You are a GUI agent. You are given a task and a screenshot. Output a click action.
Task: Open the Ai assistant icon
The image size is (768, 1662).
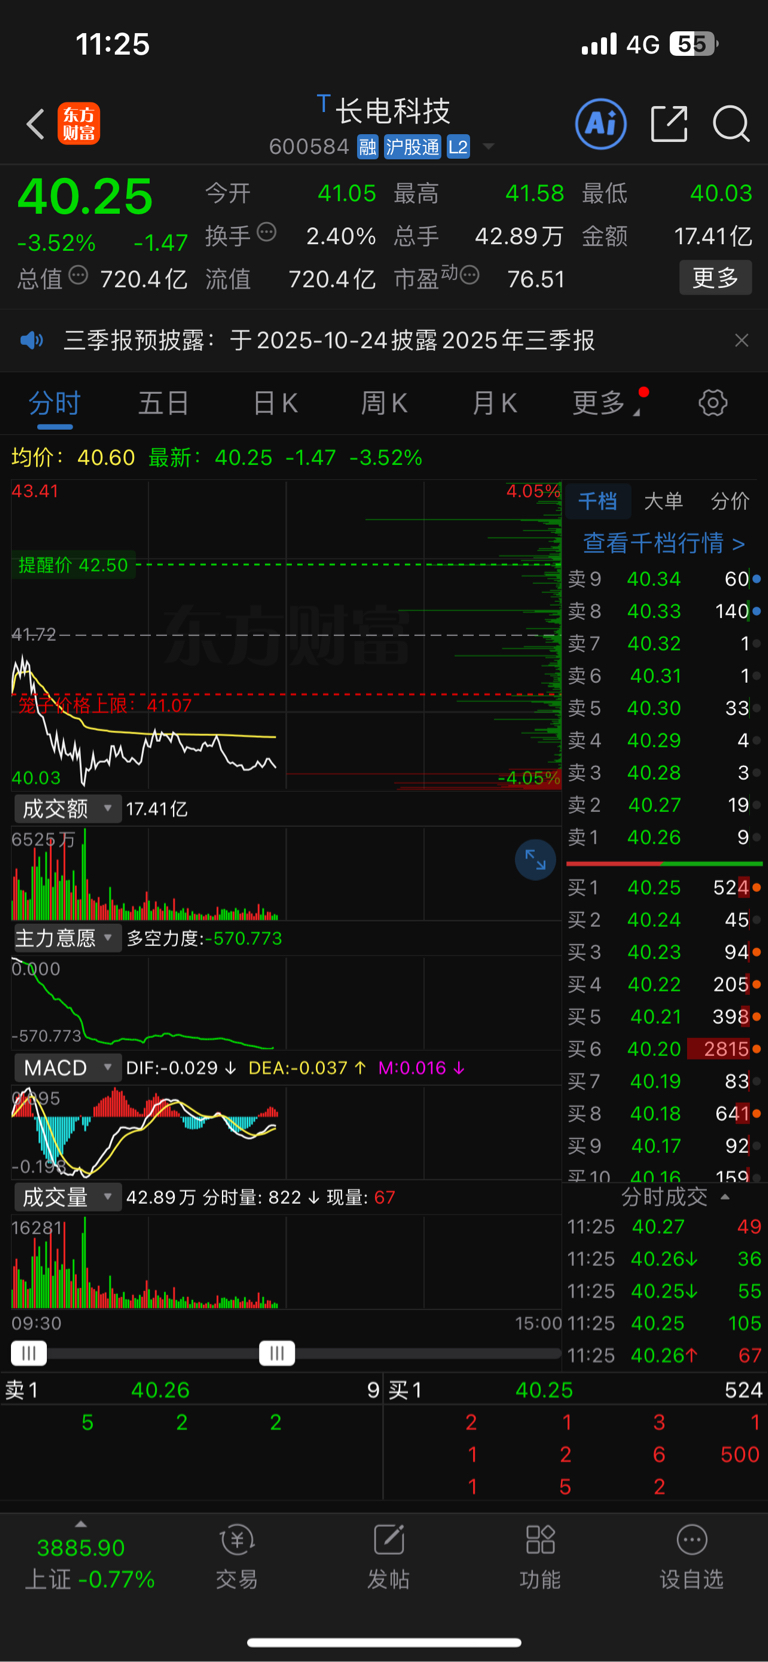(x=601, y=124)
